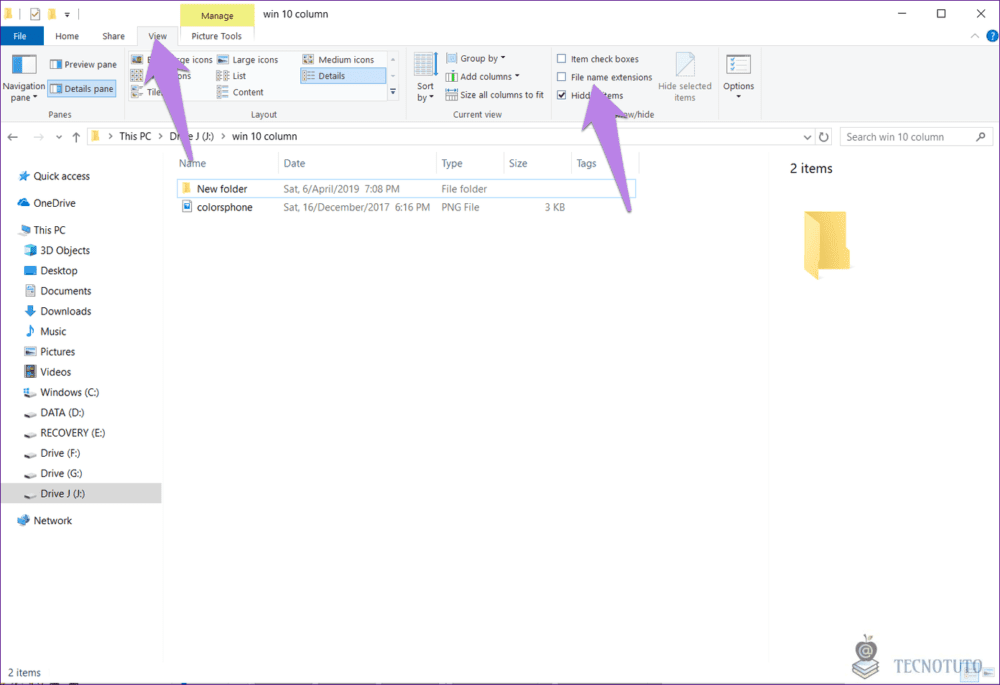Select the New folder row

pos(406,189)
